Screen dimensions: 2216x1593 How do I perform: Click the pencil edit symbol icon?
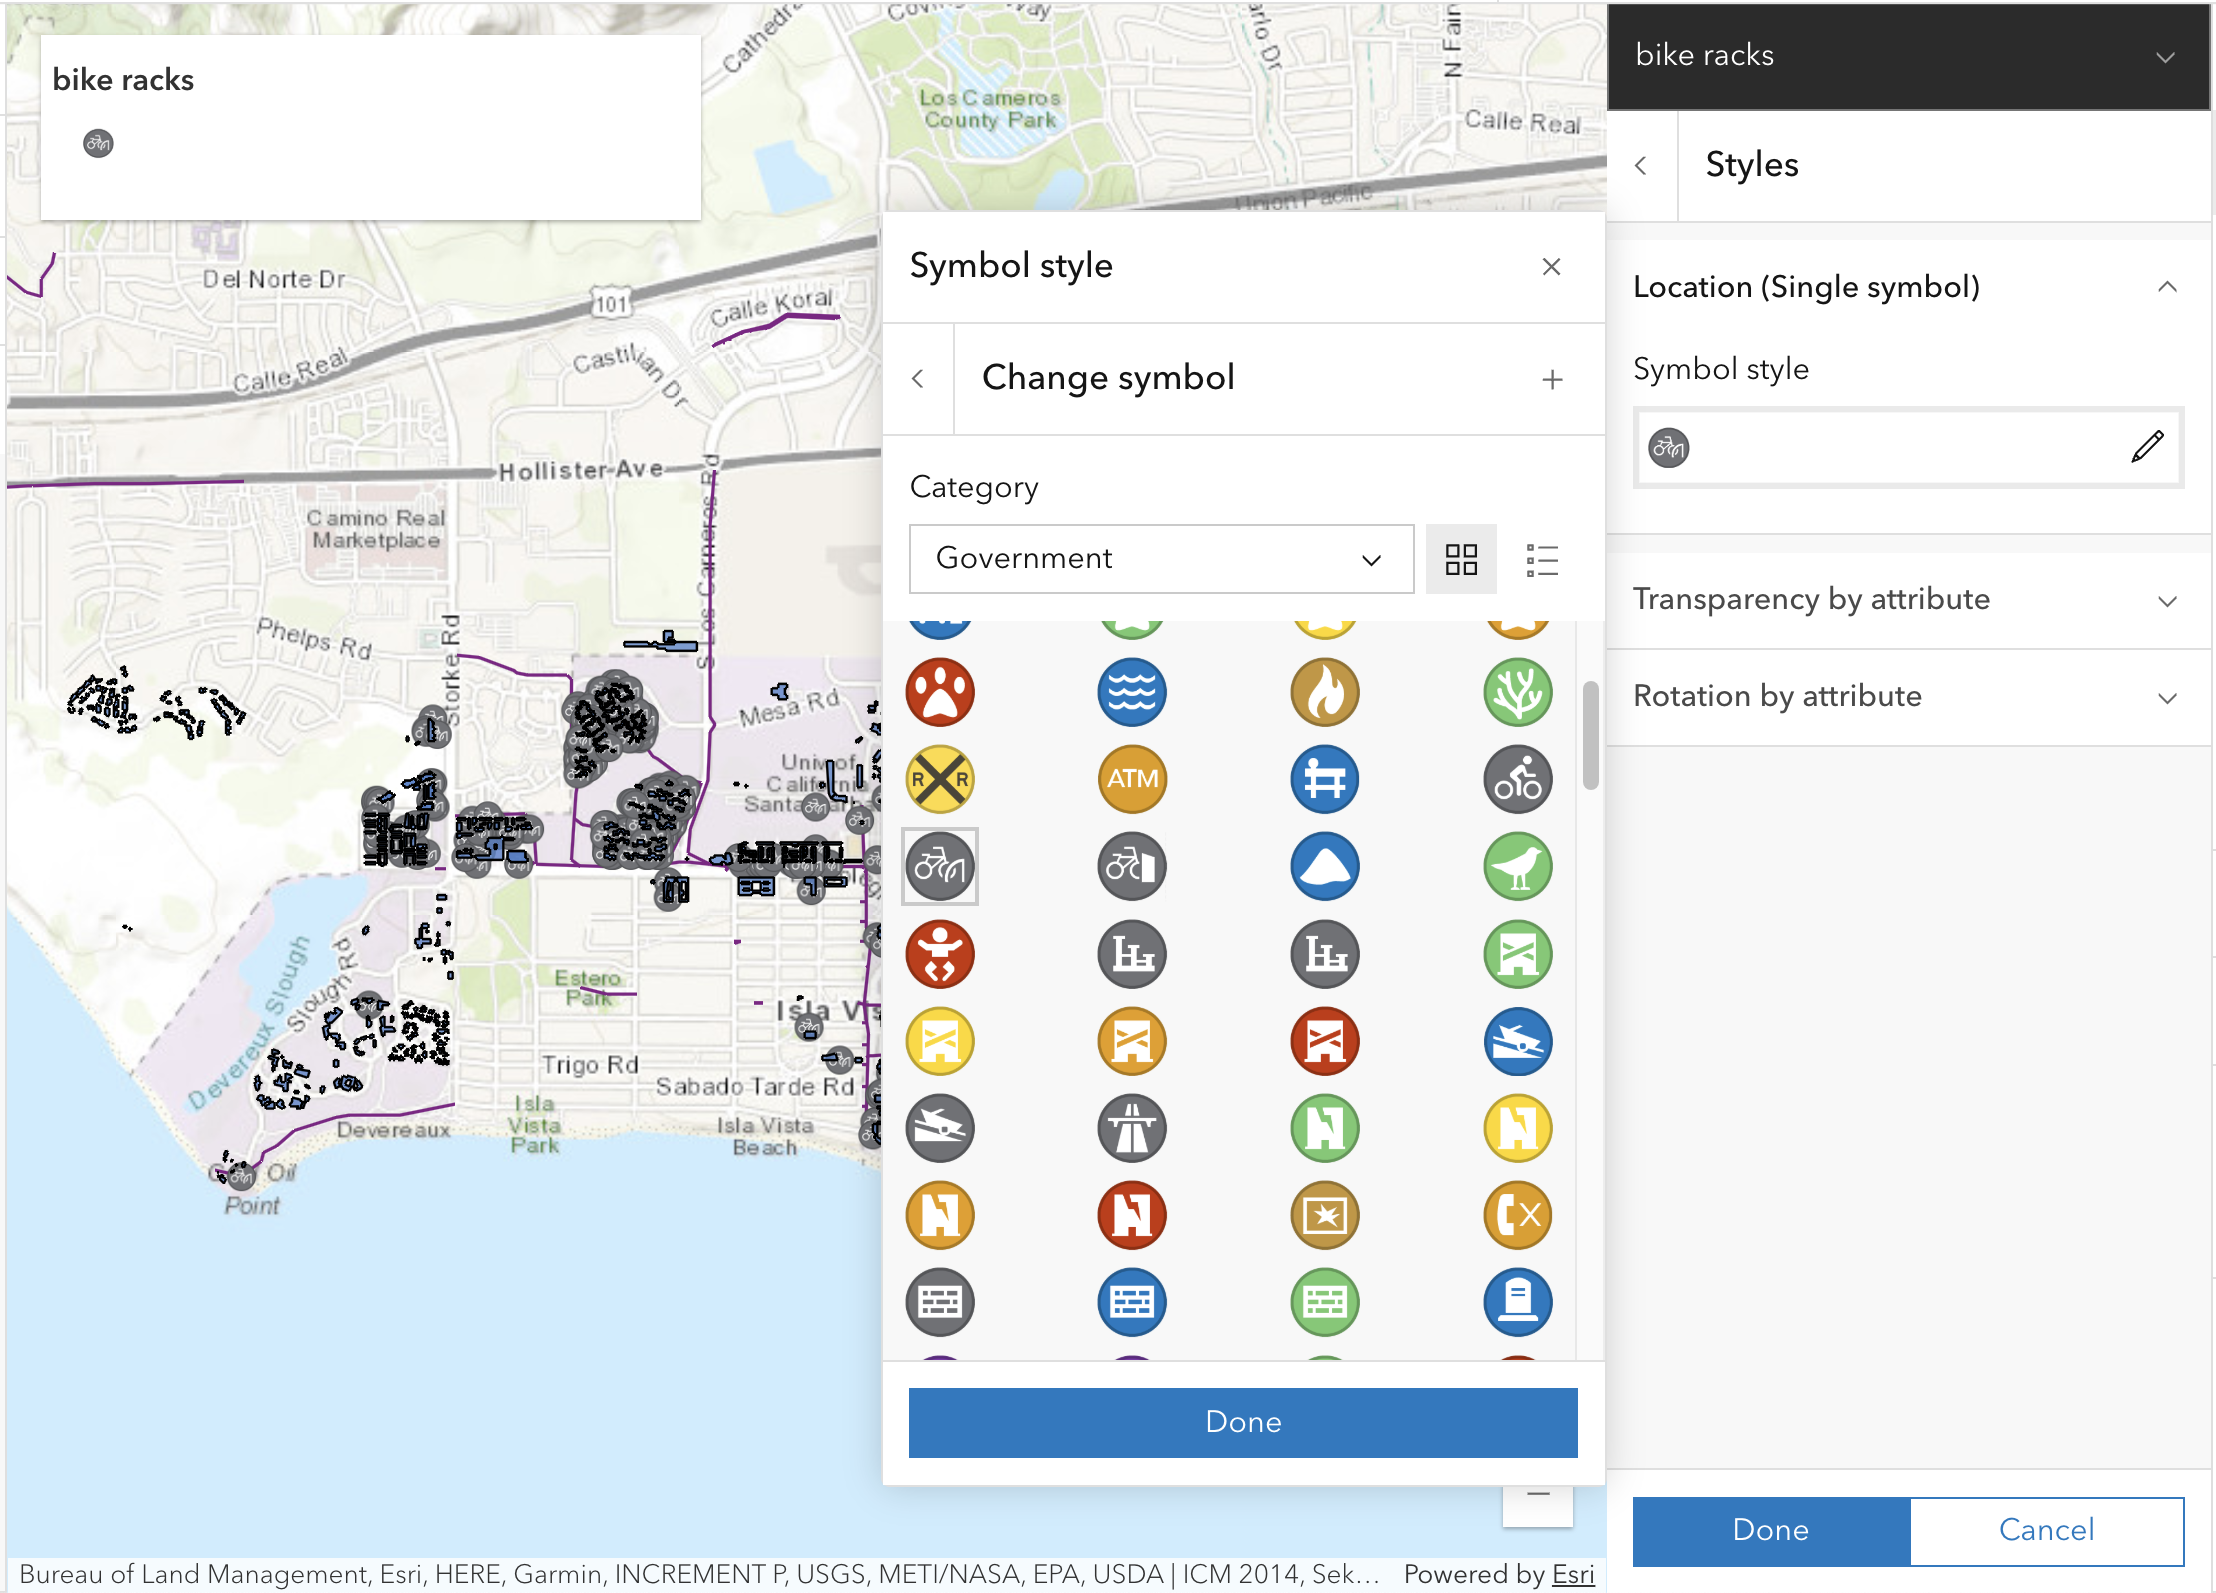(x=2146, y=447)
